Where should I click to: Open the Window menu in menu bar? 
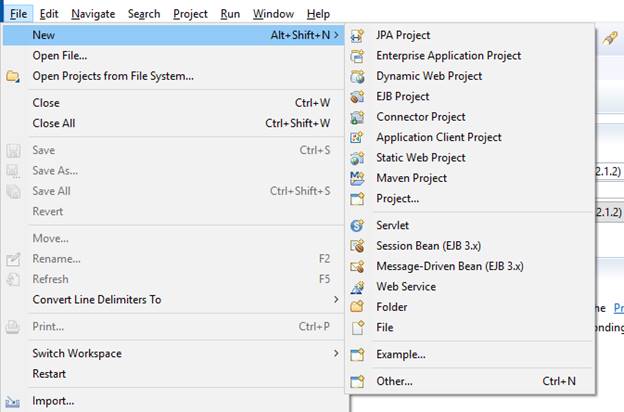[273, 14]
